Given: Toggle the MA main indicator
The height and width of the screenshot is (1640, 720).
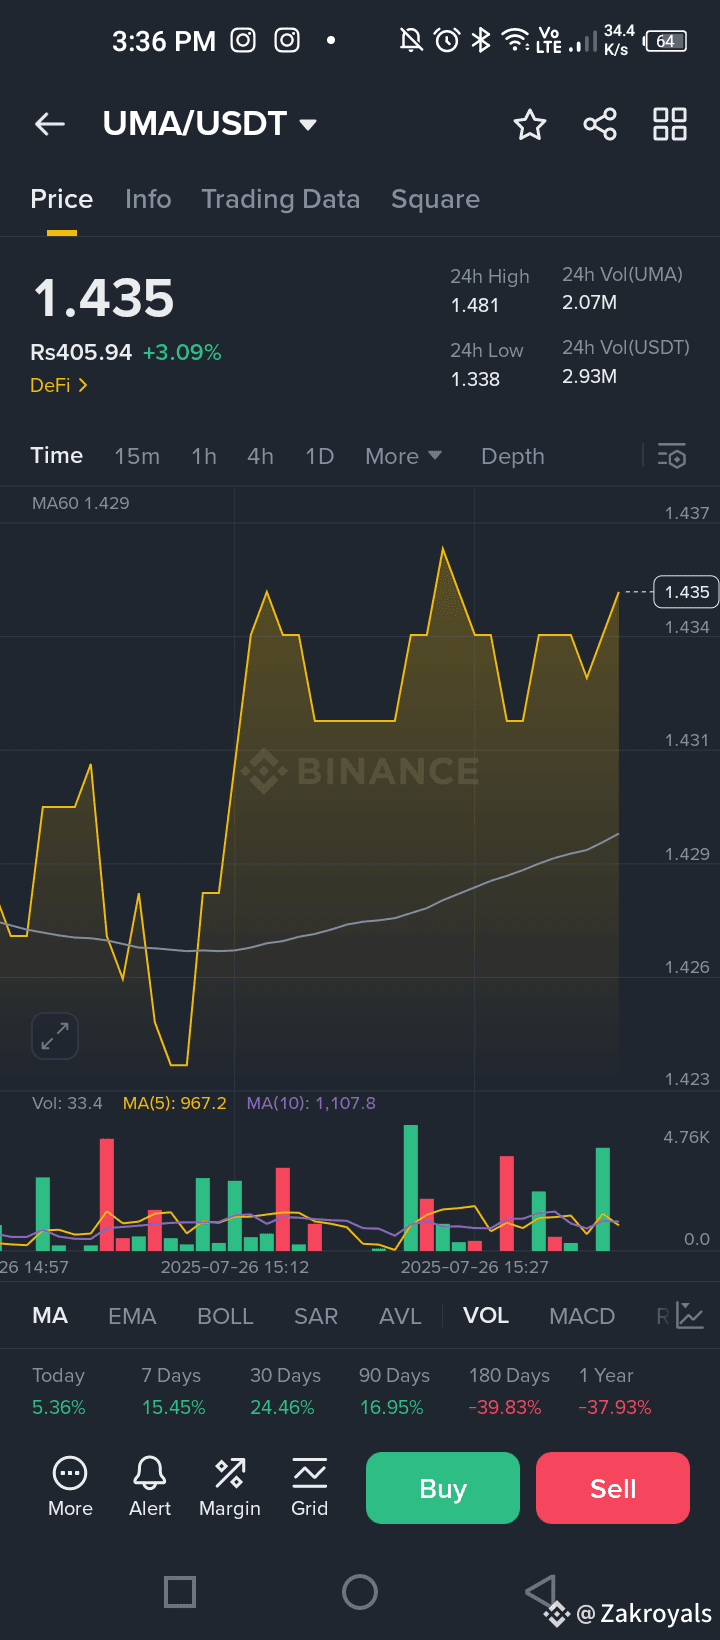Looking at the screenshot, I should tap(50, 1316).
